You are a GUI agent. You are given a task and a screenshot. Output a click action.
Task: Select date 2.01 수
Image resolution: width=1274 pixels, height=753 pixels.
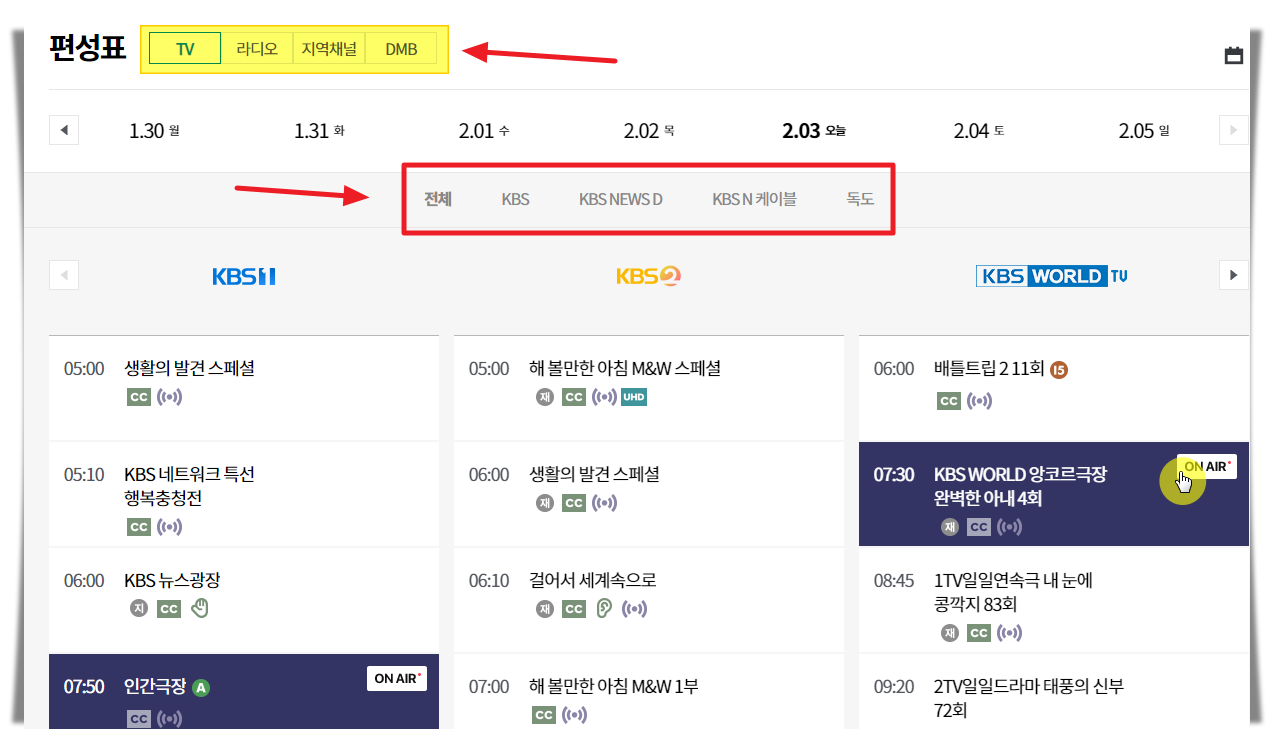[x=484, y=131]
